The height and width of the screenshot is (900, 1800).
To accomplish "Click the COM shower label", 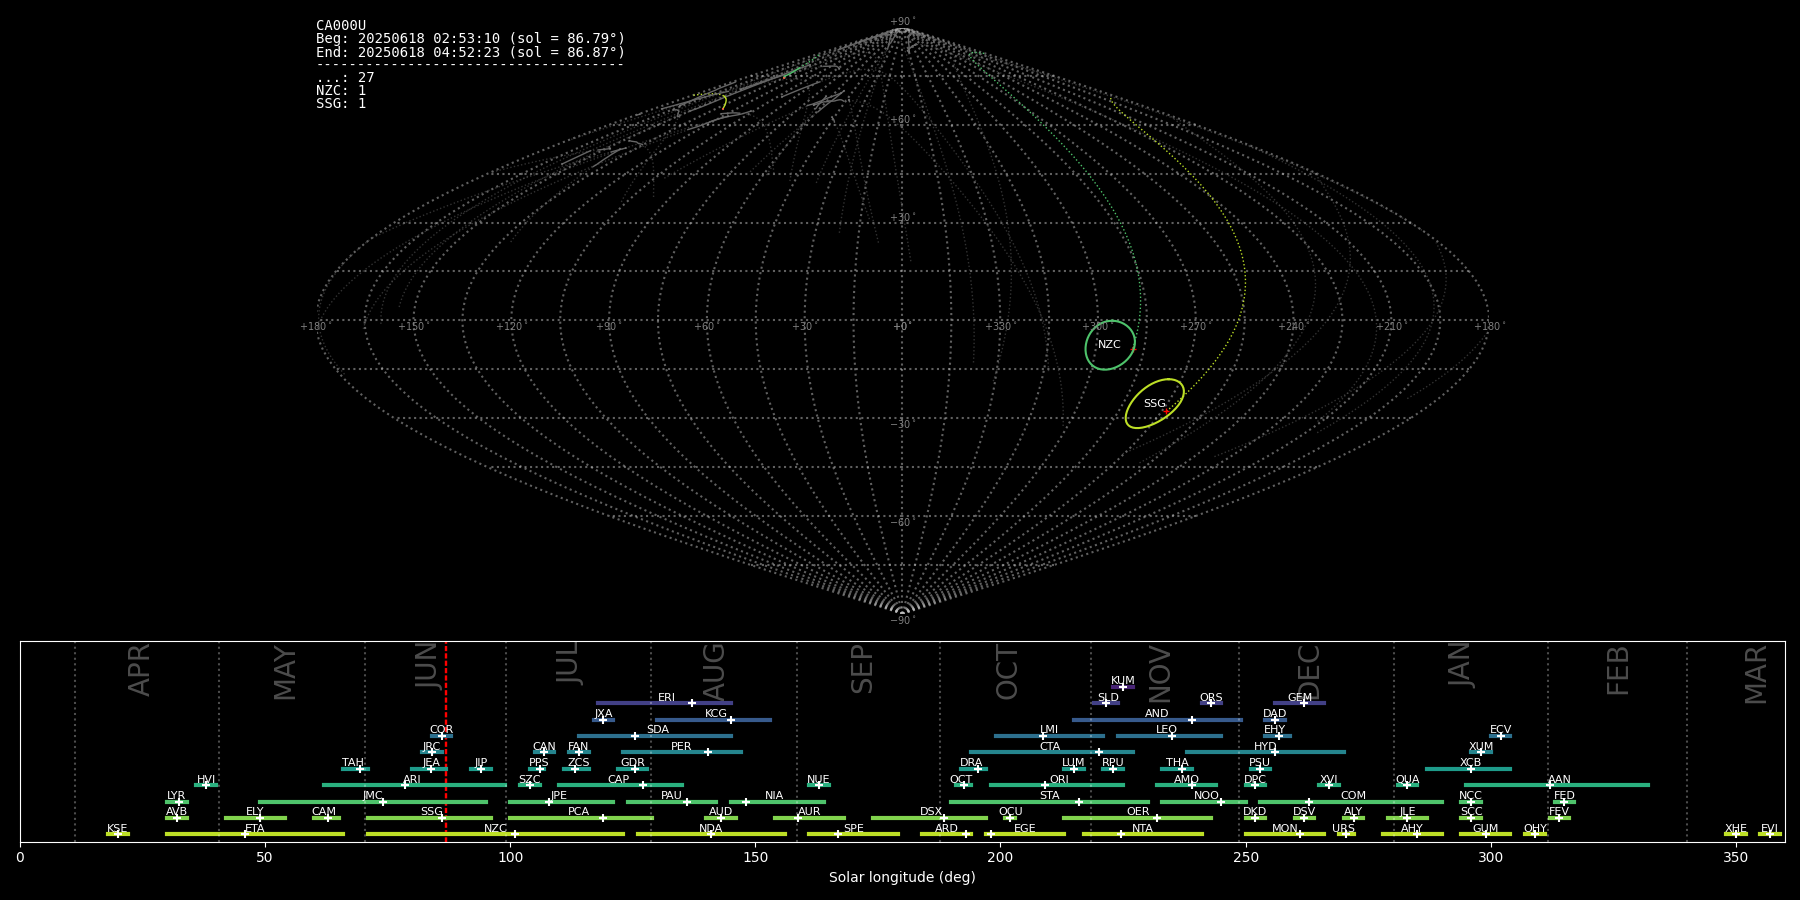I will [1353, 796].
